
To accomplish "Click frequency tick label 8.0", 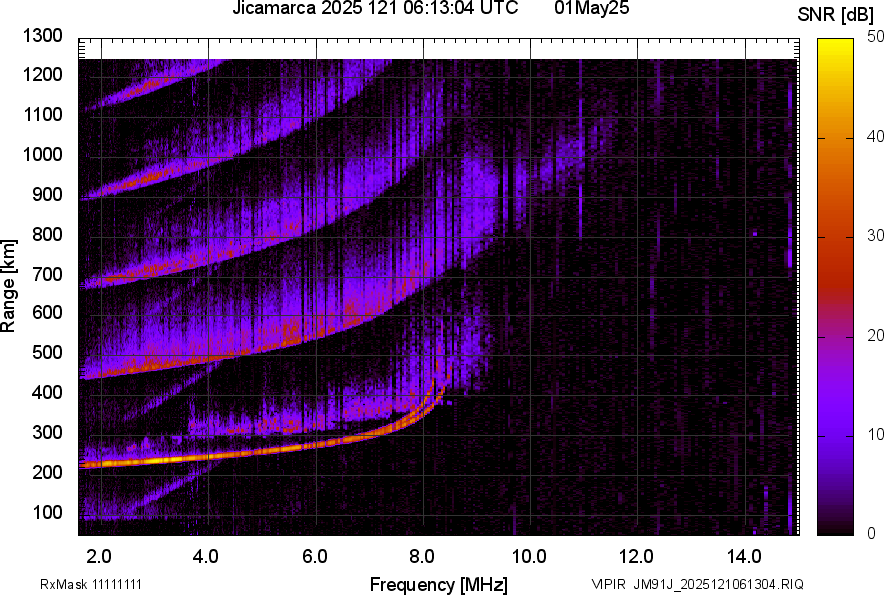I will click(x=422, y=557).
